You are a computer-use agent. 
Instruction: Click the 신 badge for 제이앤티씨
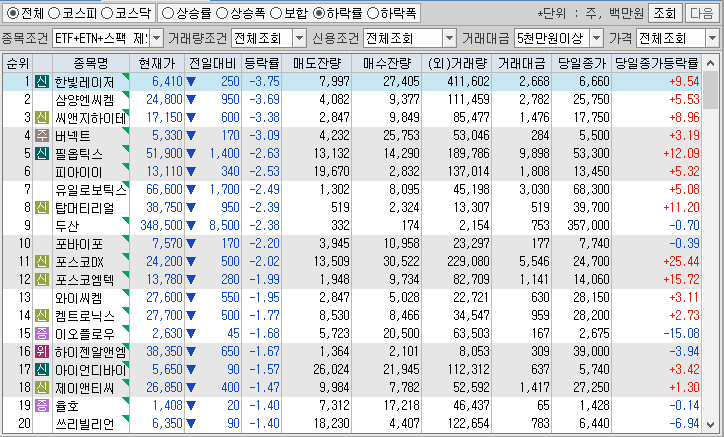[42, 388]
